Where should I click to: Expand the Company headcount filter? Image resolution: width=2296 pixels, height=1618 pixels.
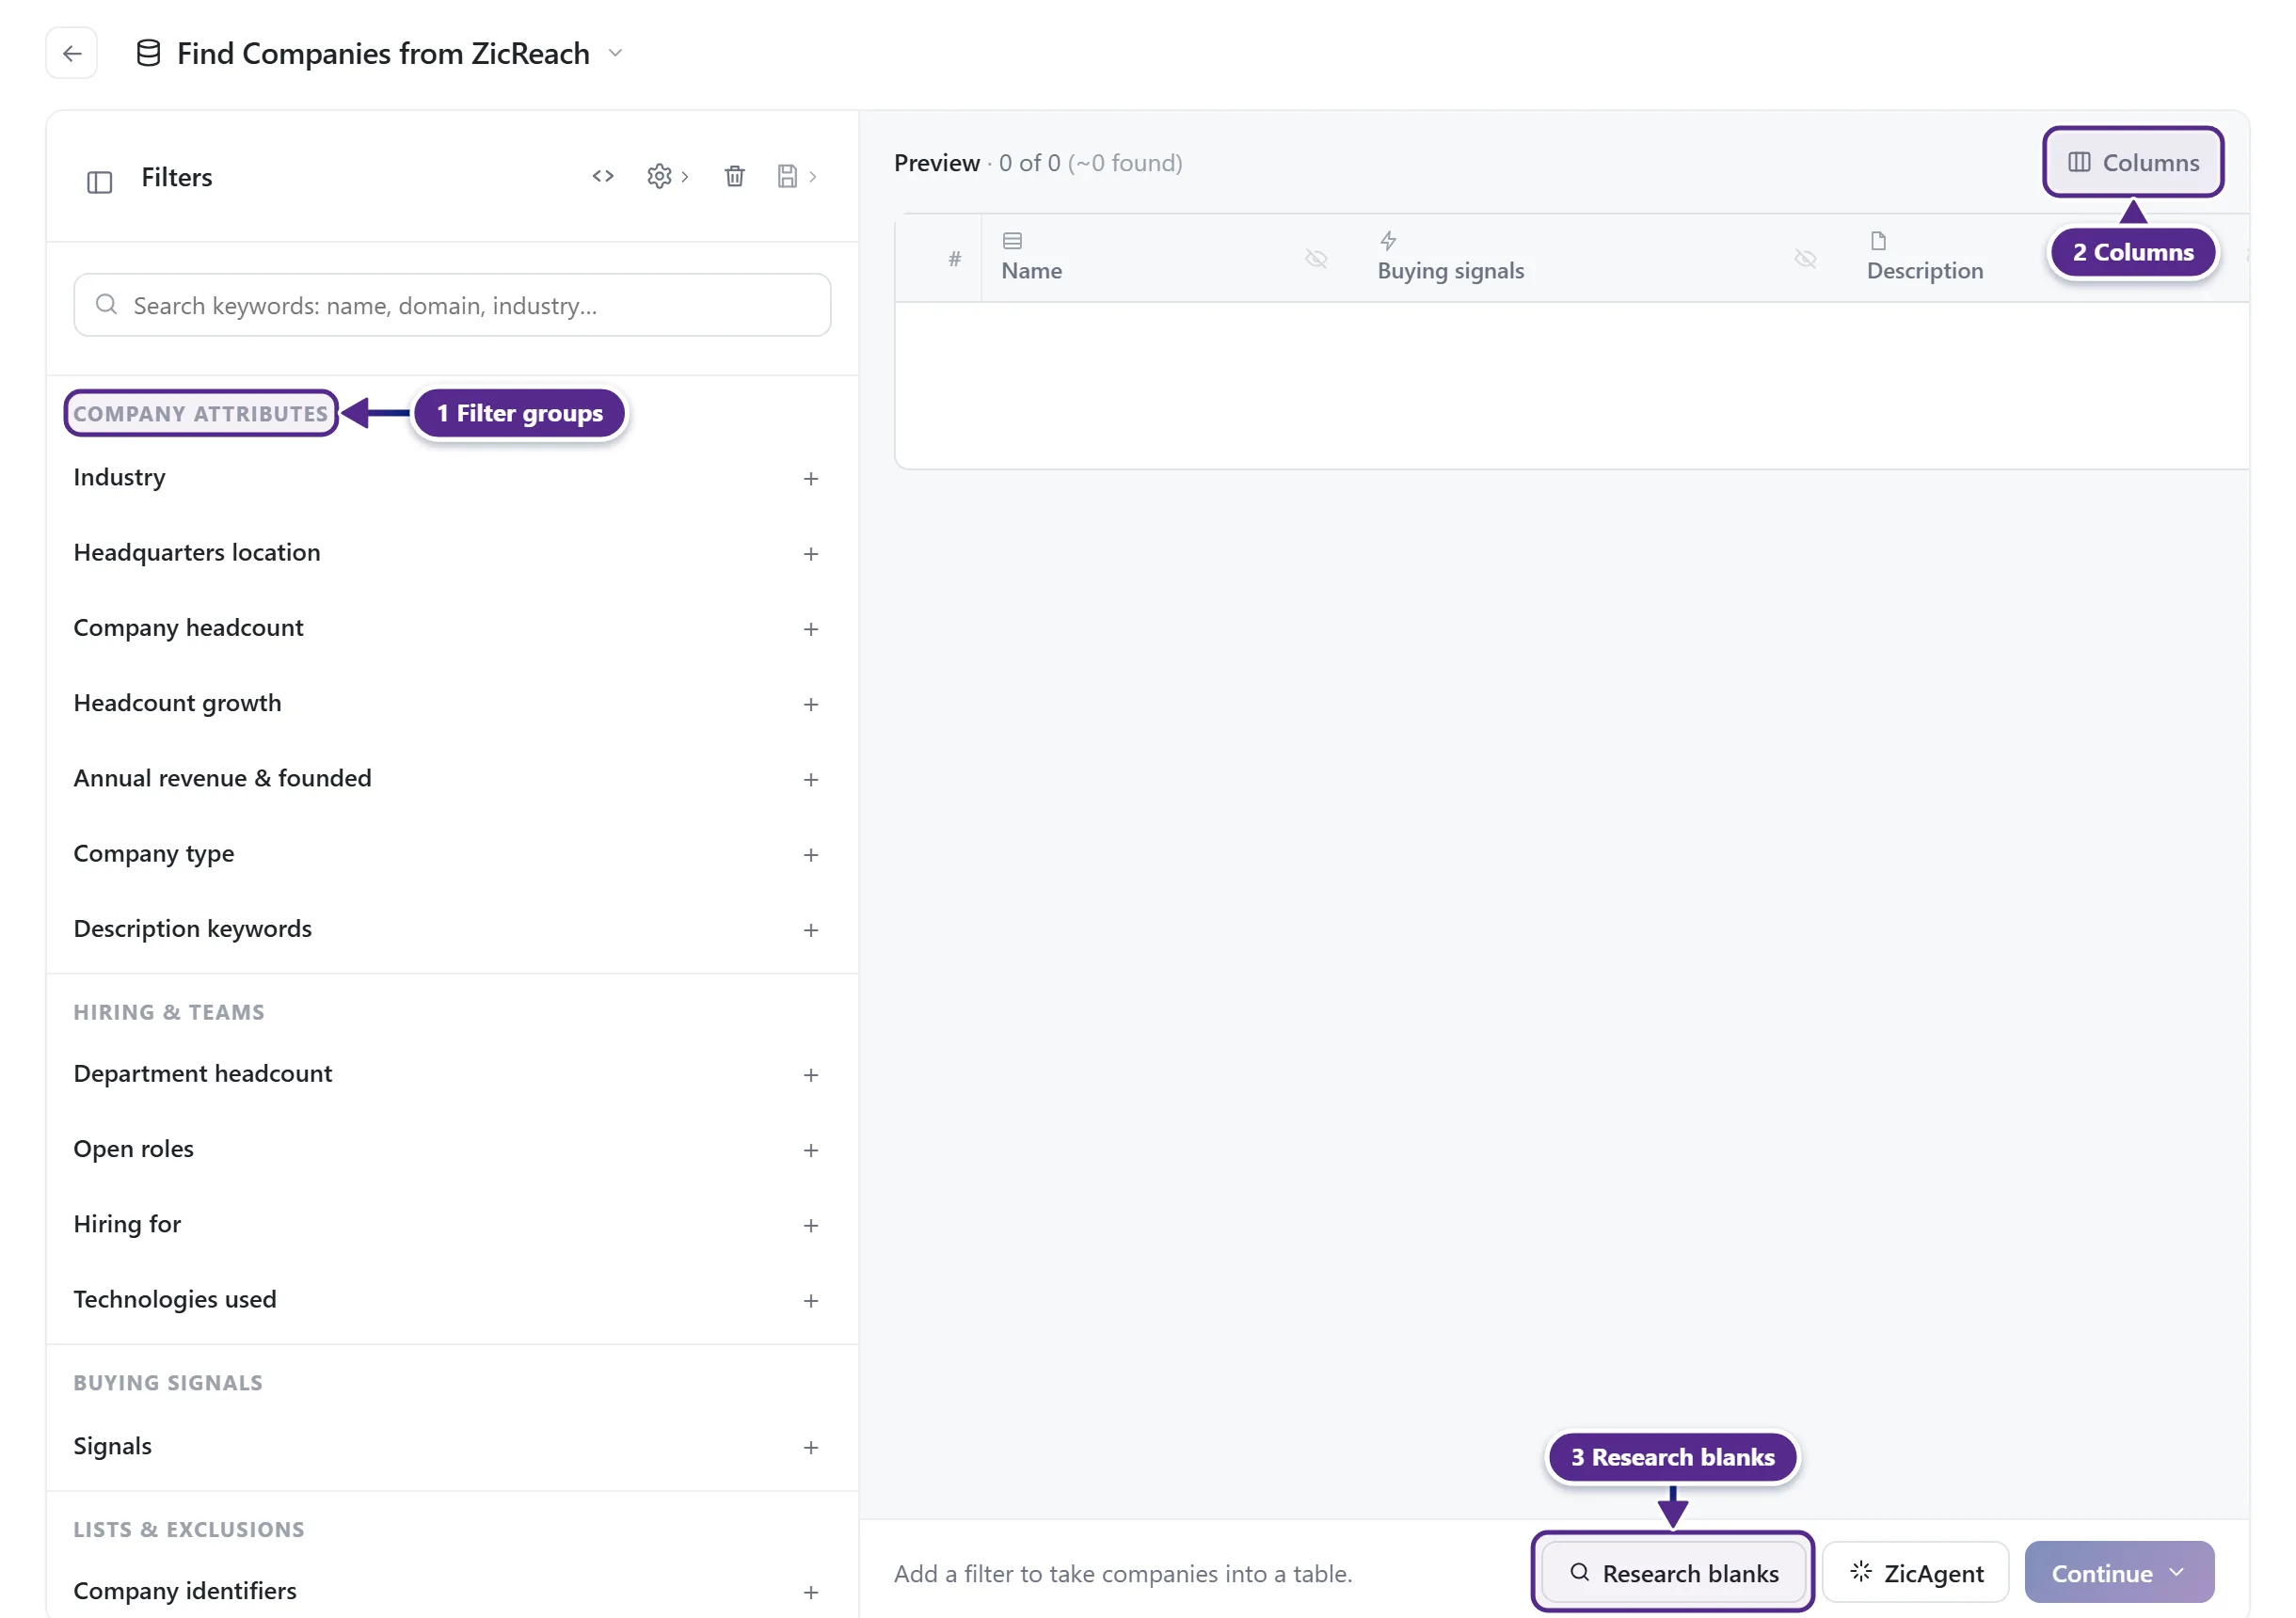coord(811,629)
